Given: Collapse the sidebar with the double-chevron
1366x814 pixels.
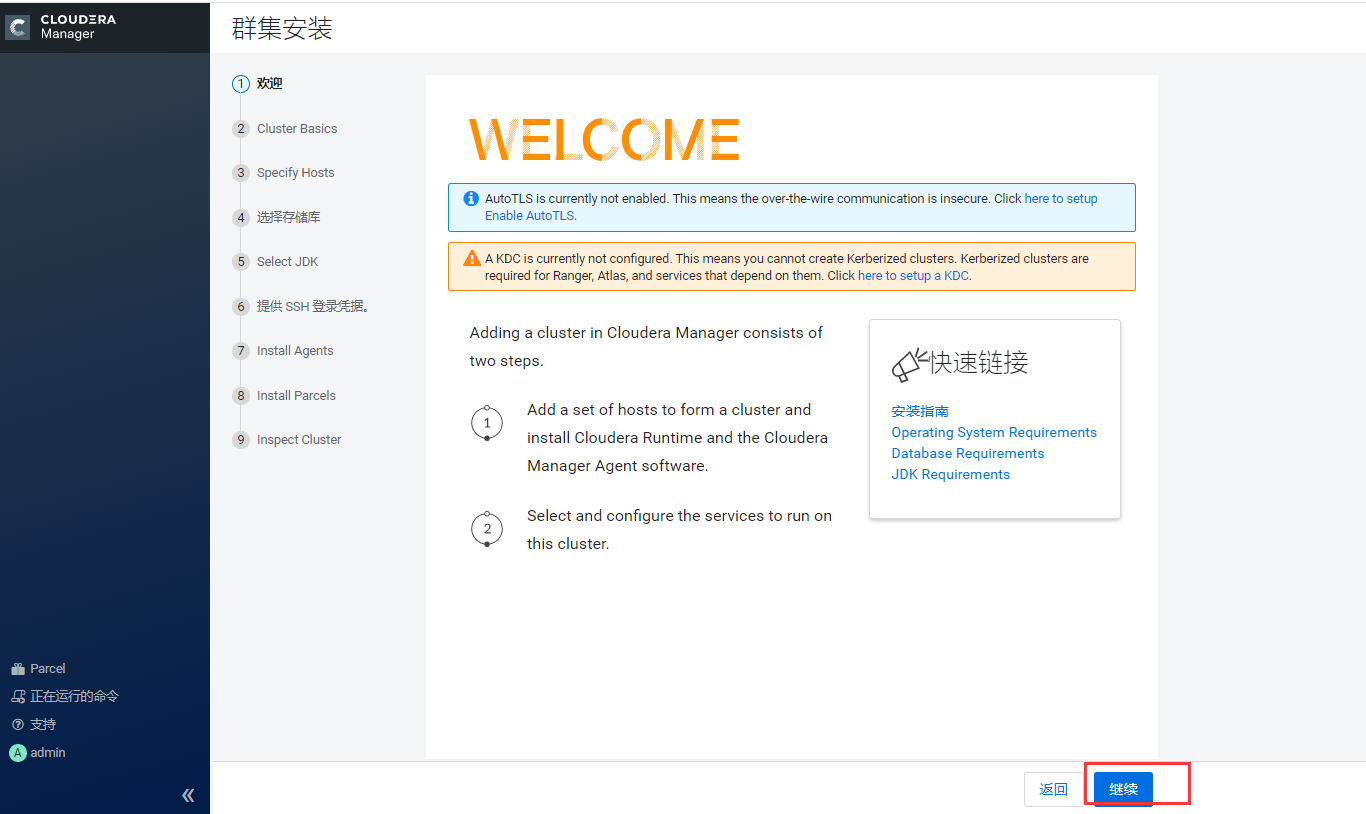Looking at the screenshot, I should 188,796.
